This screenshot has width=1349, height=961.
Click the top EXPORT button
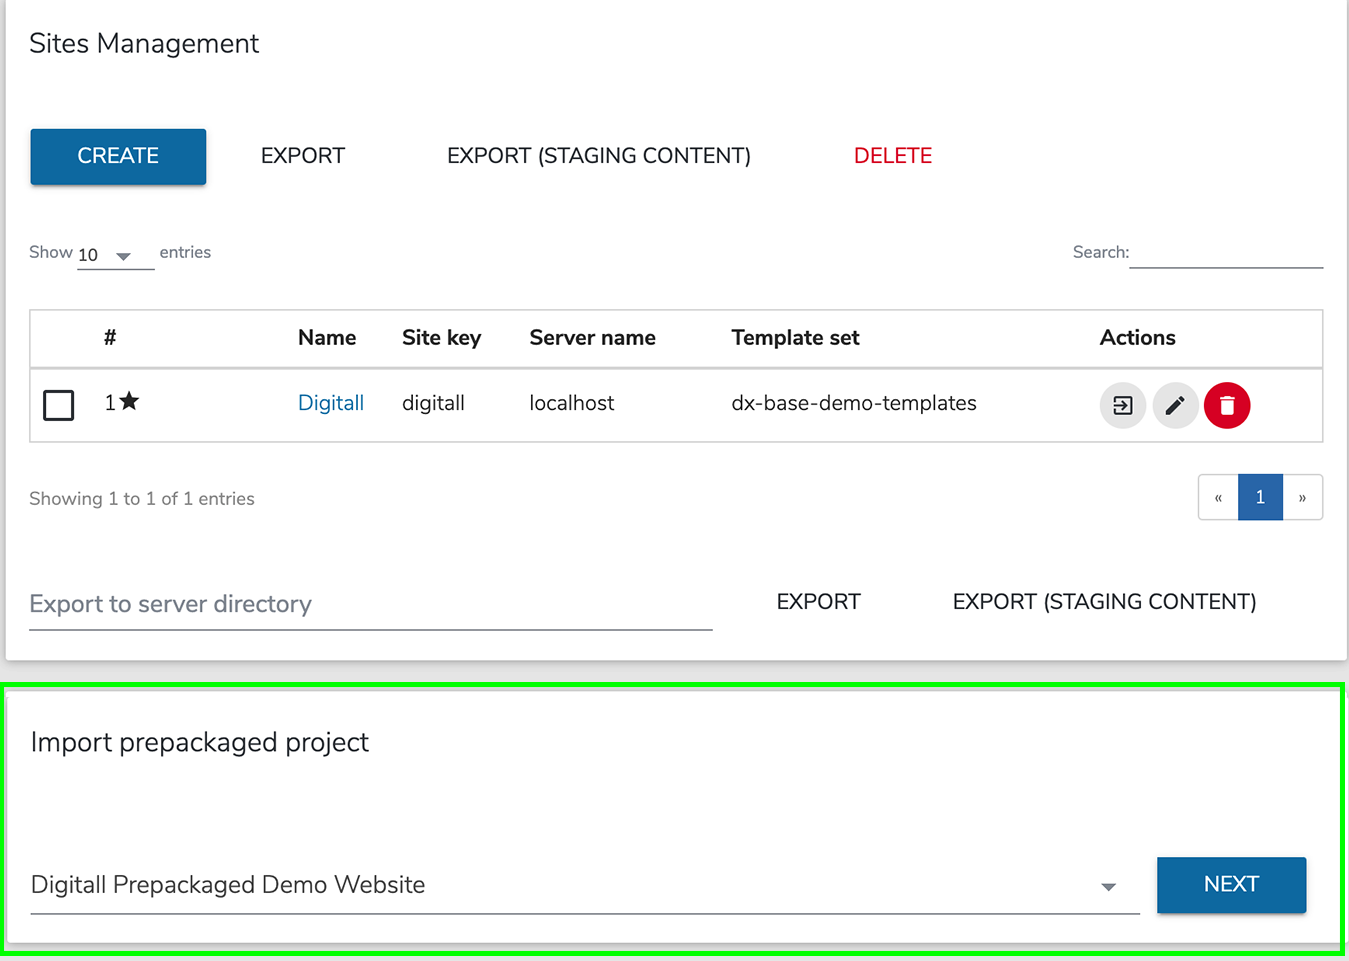click(x=302, y=156)
